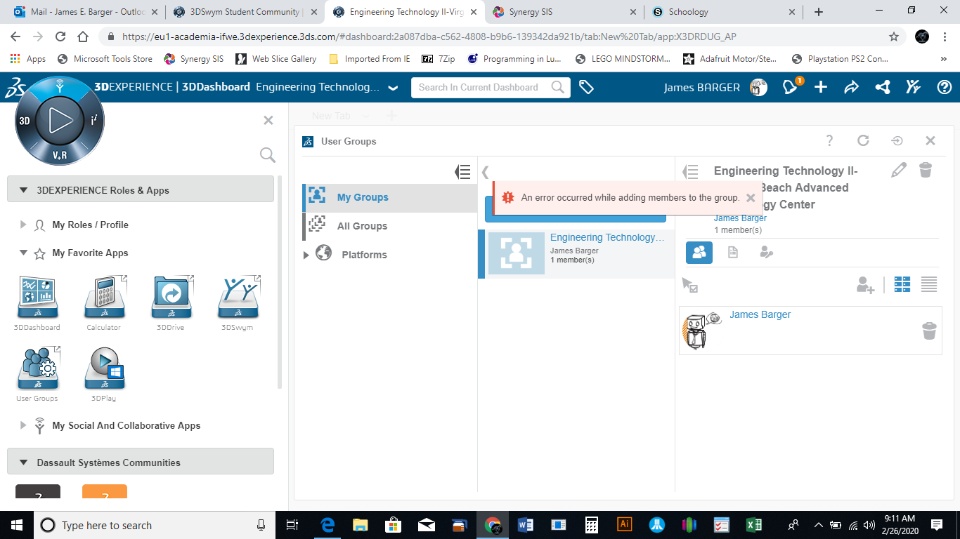Viewport: 960px width, 539px height.
Task: Open the group owners tab icon
Action: point(766,252)
